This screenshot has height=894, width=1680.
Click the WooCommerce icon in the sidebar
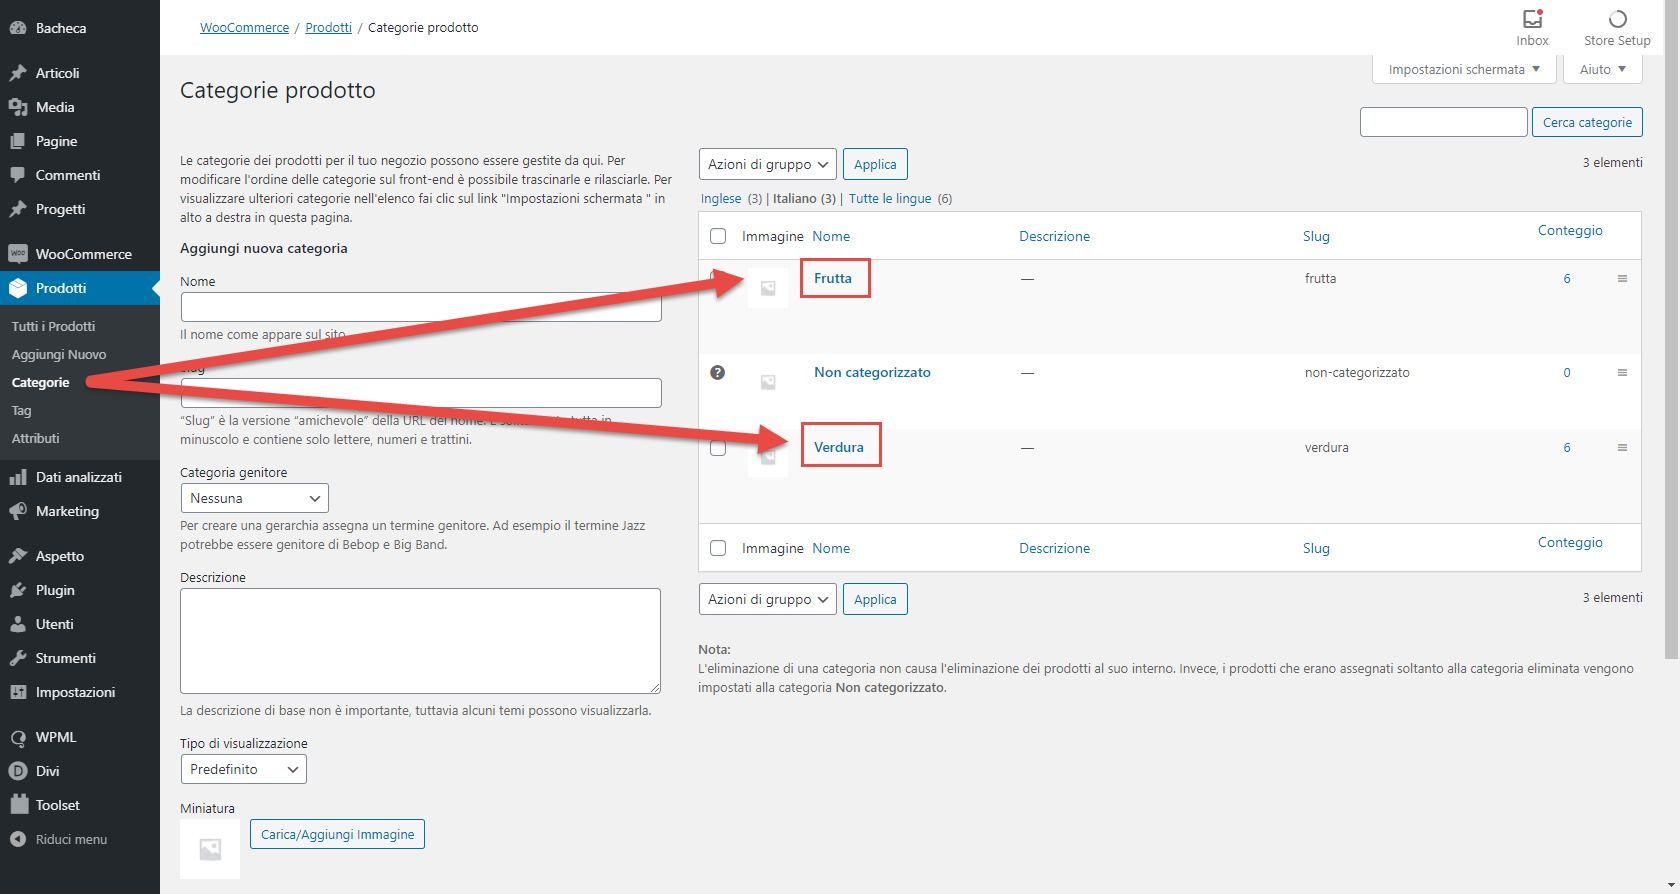[18, 254]
